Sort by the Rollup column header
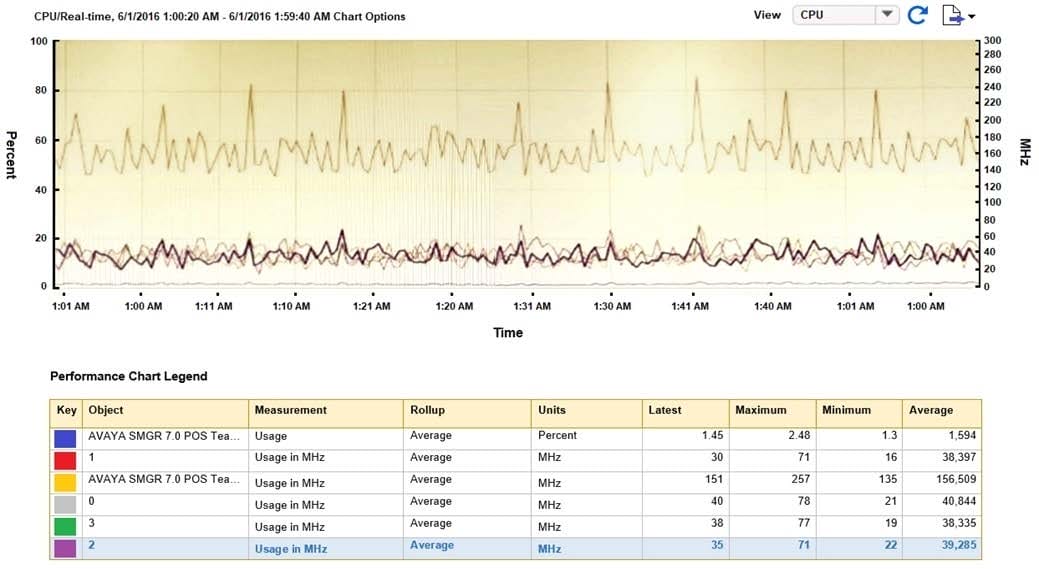The width and height of the screenshot is (1039, 569). pyautogui.click(x=427, y=410)
